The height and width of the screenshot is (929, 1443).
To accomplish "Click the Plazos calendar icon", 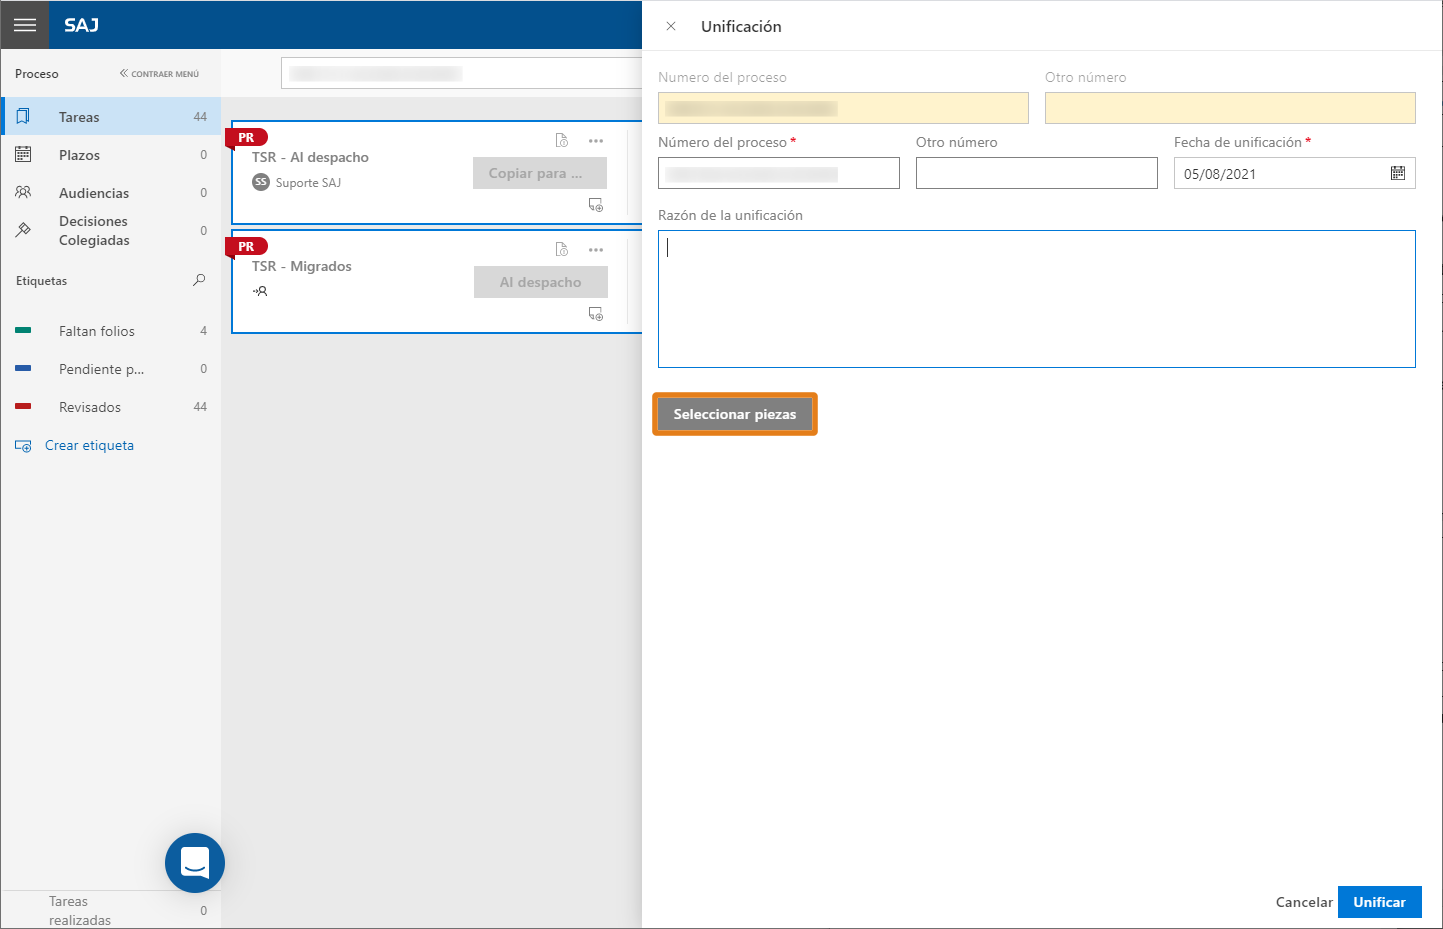I will (x=23, y=155).
